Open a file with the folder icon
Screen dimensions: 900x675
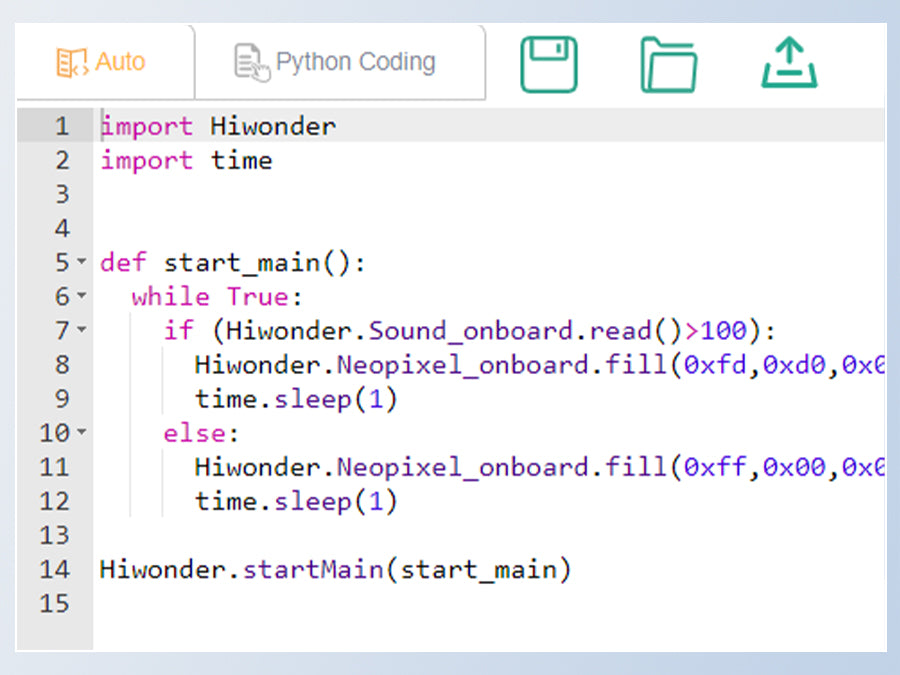point(669,64)
